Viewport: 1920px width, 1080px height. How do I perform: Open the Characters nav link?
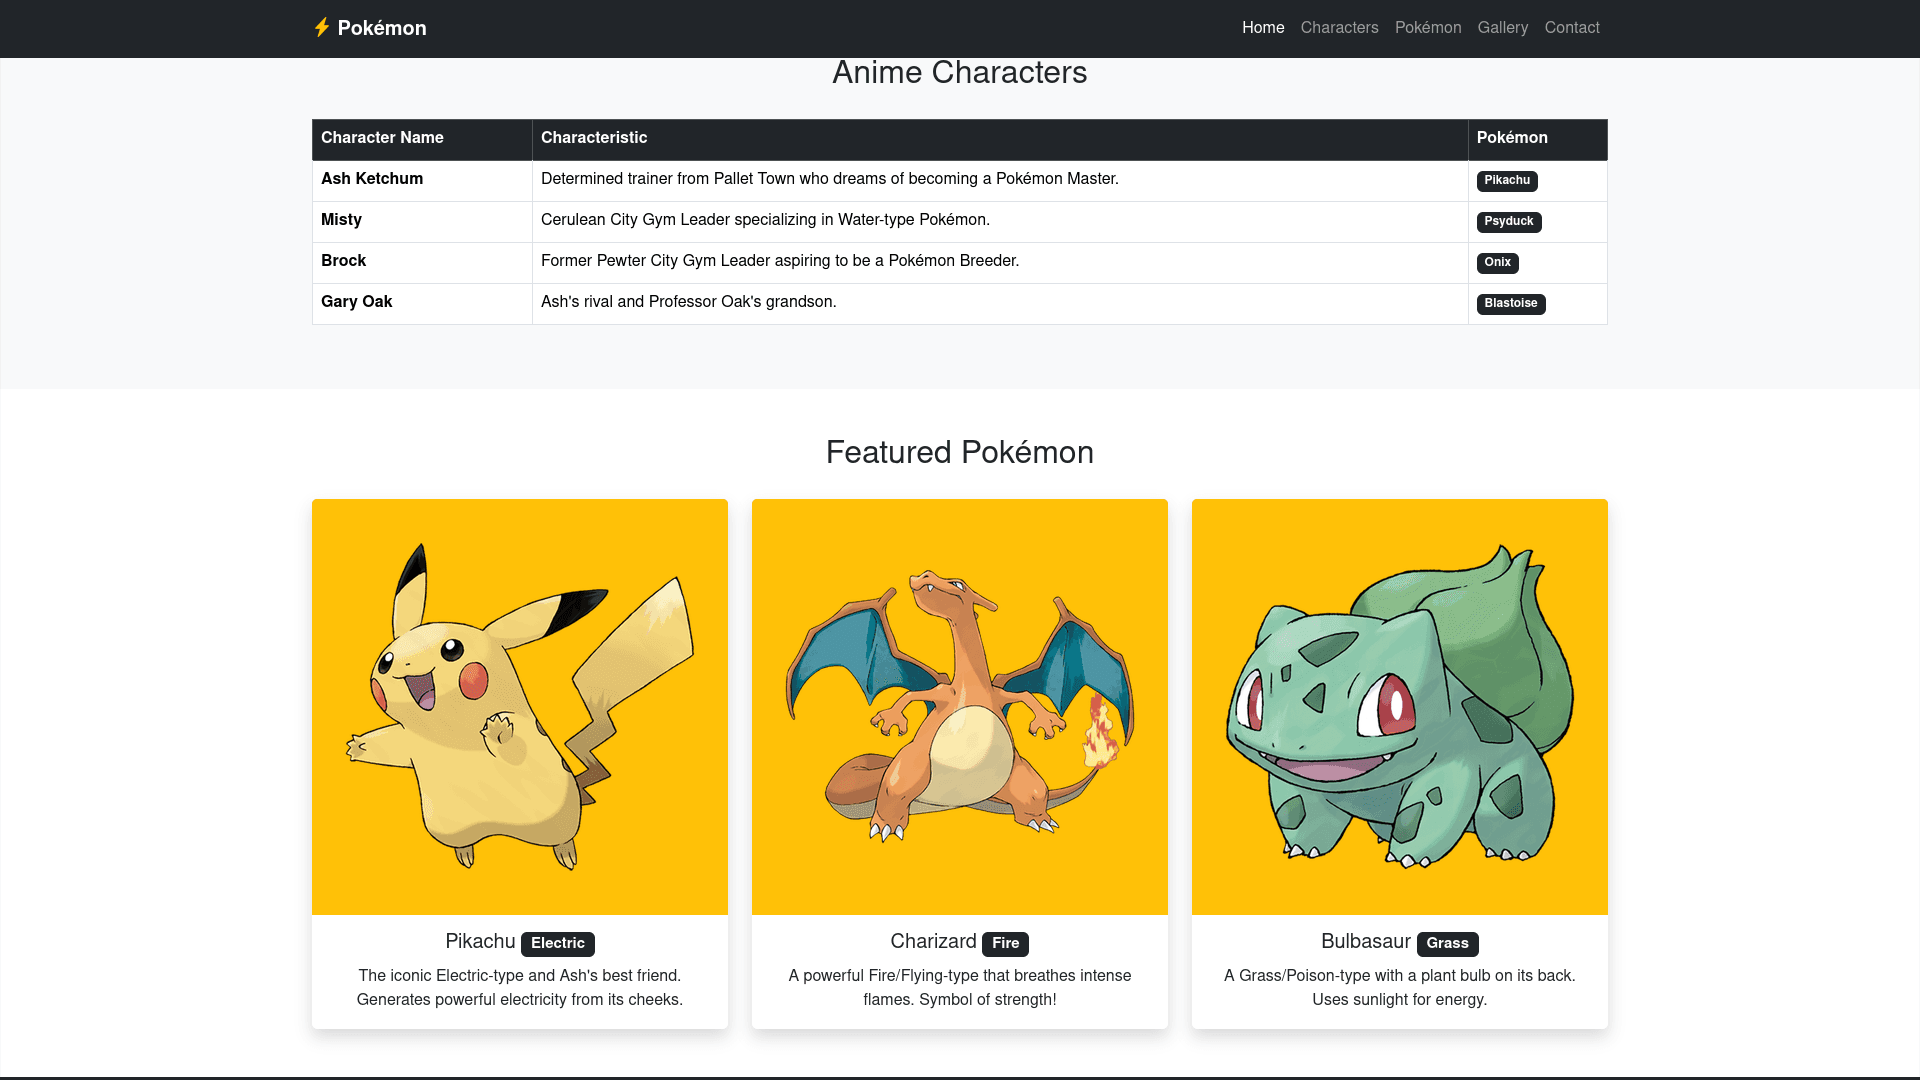(x=1339, y=28)
